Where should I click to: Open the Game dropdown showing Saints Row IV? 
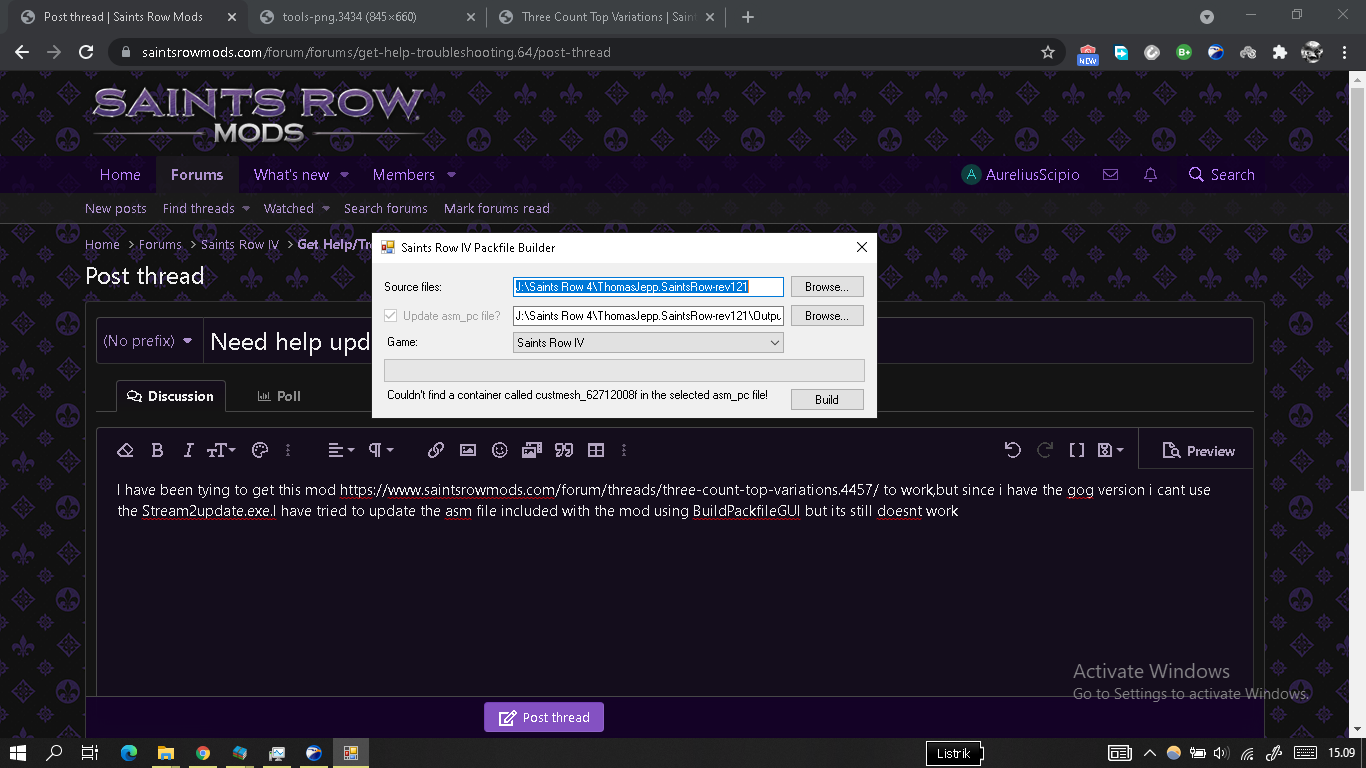click(x=648, y=343)
